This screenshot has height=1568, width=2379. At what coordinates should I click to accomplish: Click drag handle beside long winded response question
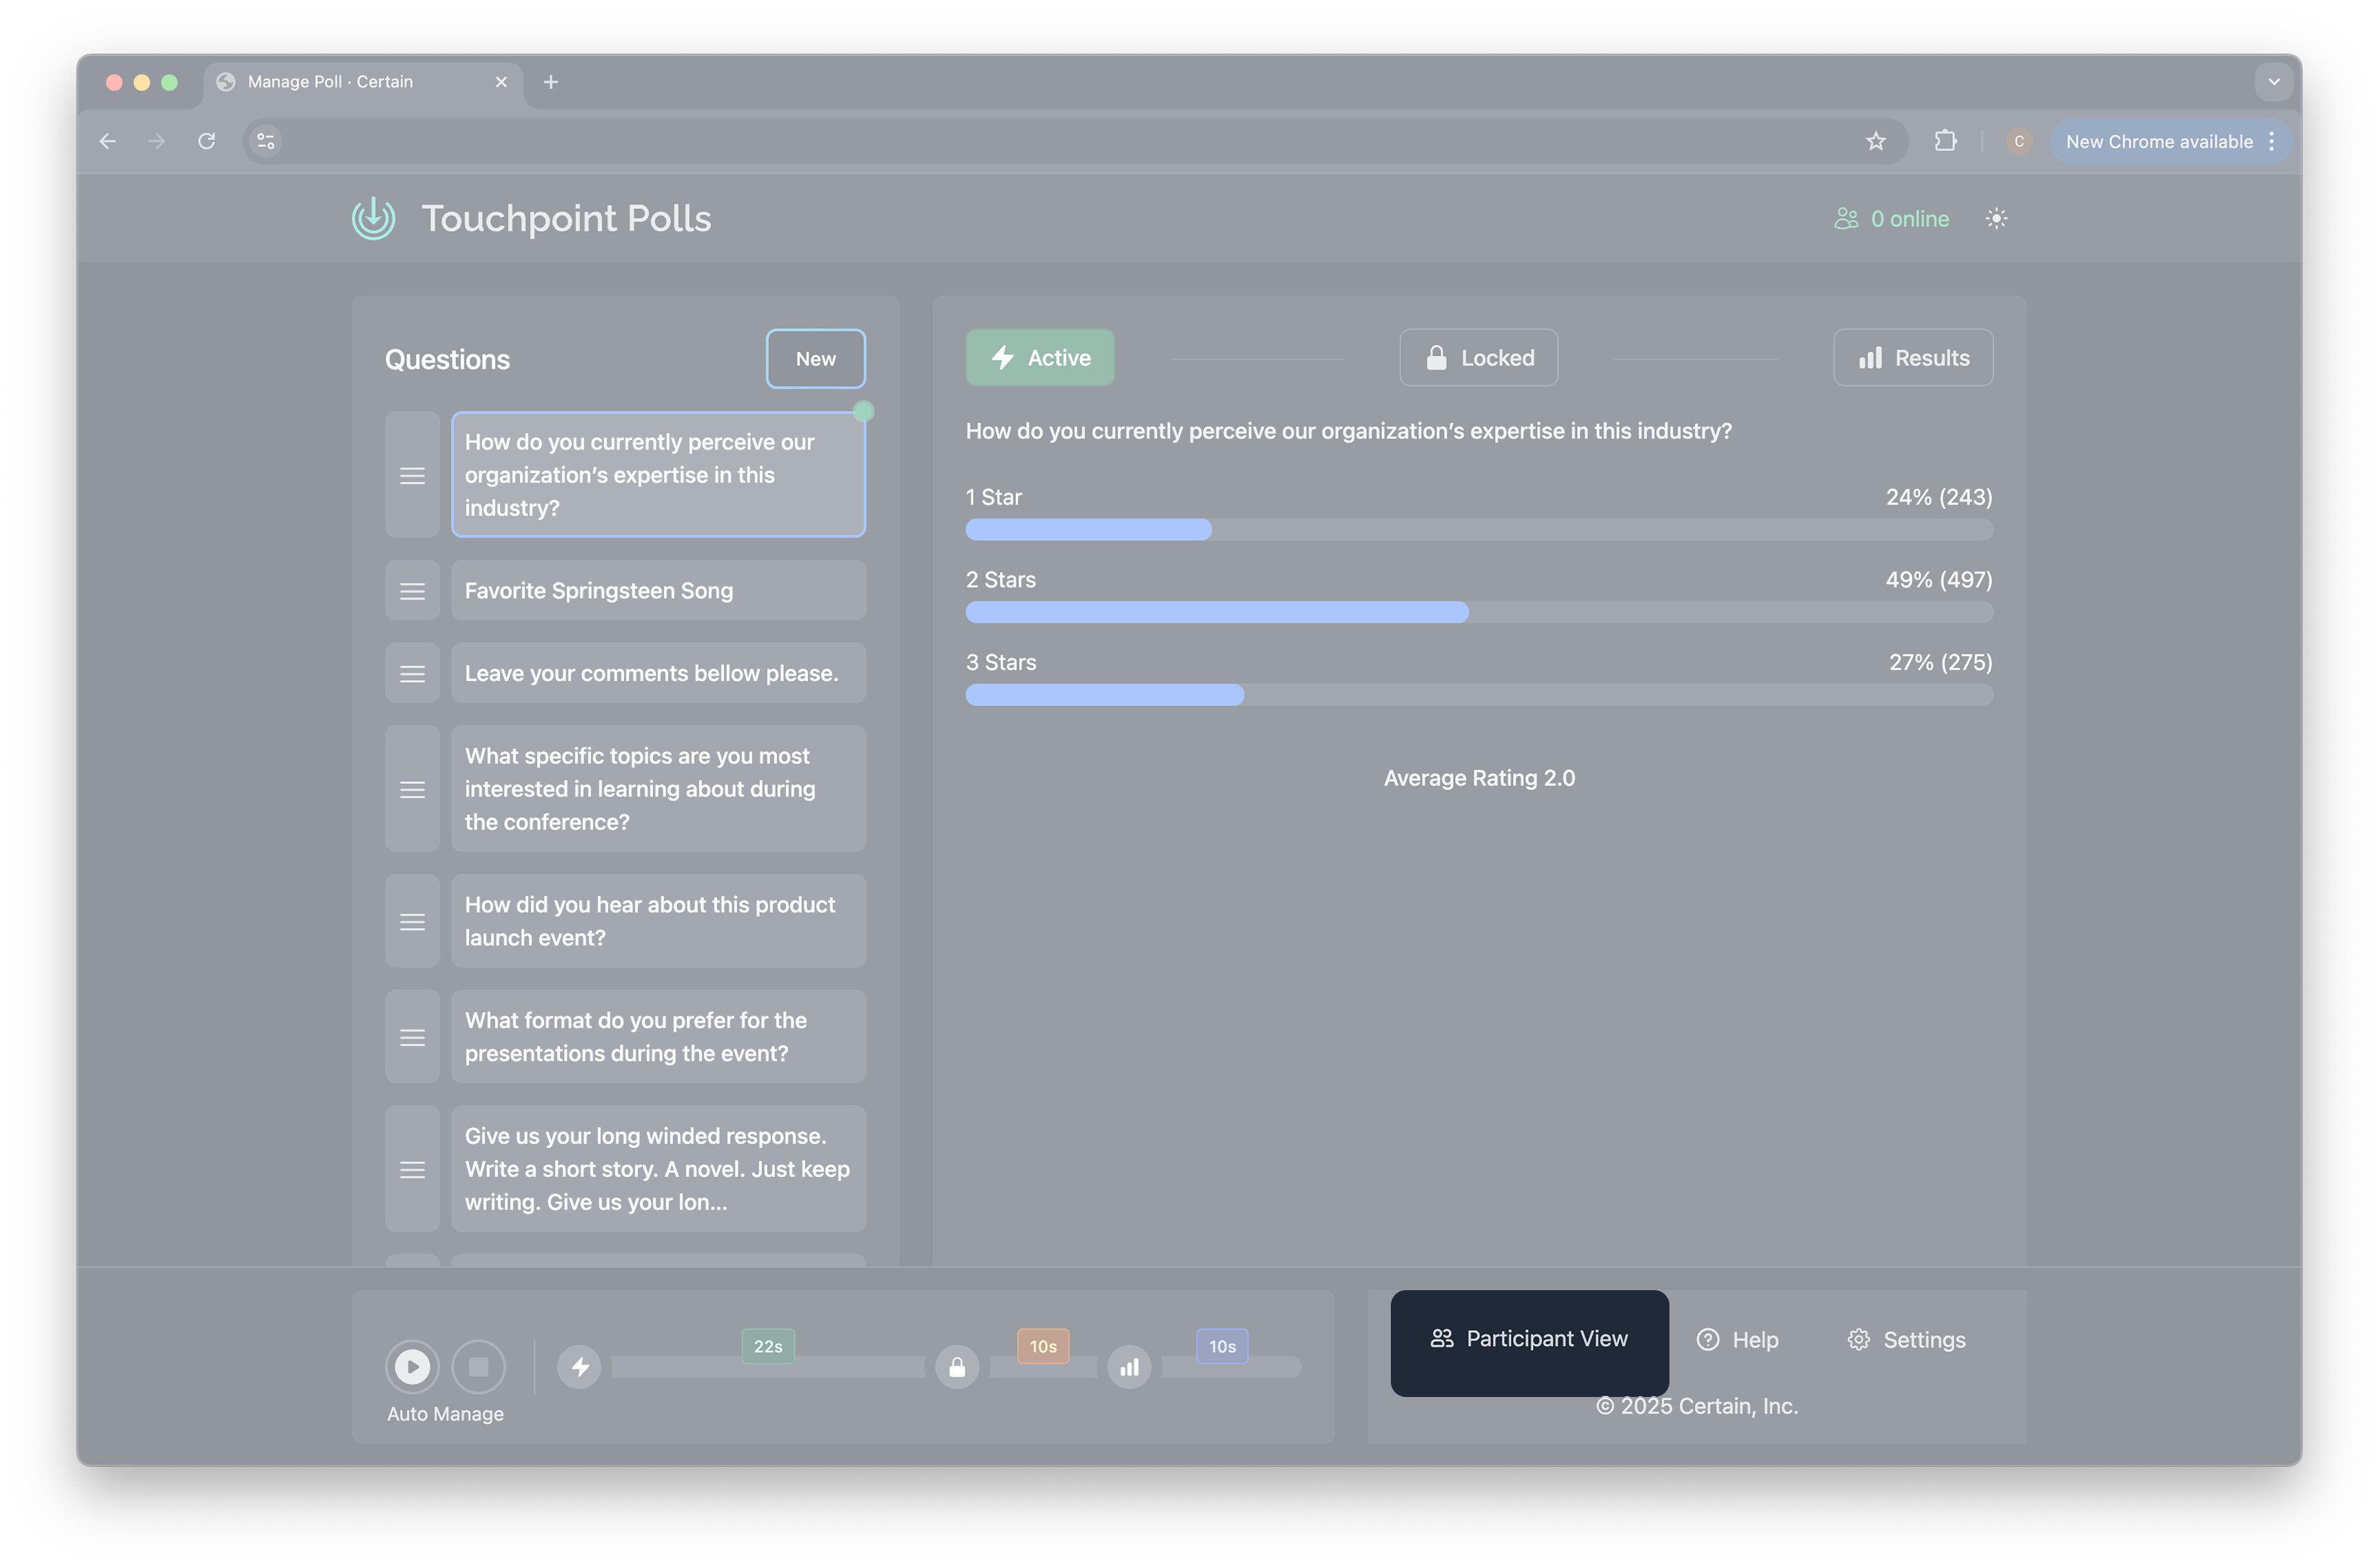pos(412,1170)
